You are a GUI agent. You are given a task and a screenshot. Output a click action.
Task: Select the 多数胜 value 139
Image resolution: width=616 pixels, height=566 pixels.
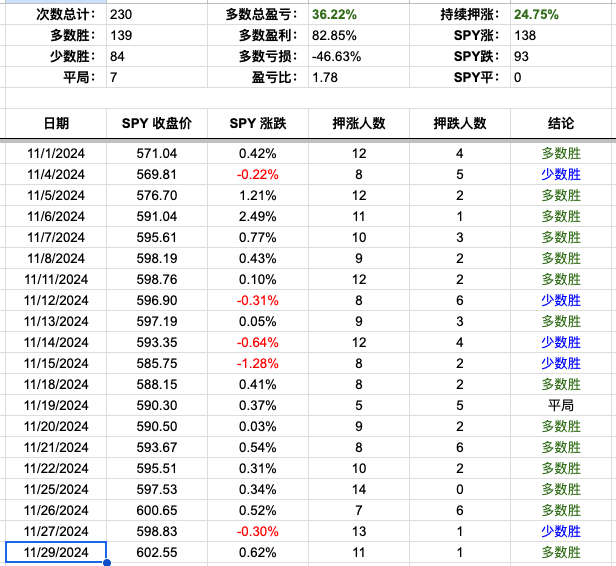121,35
